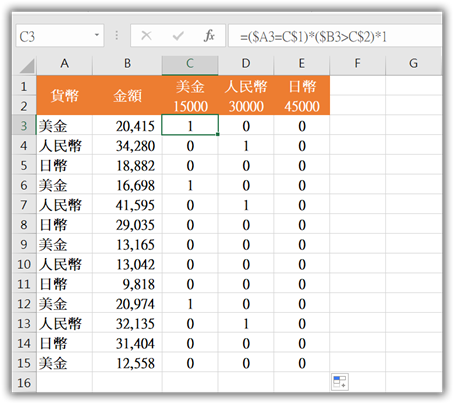The height and width of the screenshot is (404, 454).
Task: Select amount cell 41,595
Action: coord(127,205)
